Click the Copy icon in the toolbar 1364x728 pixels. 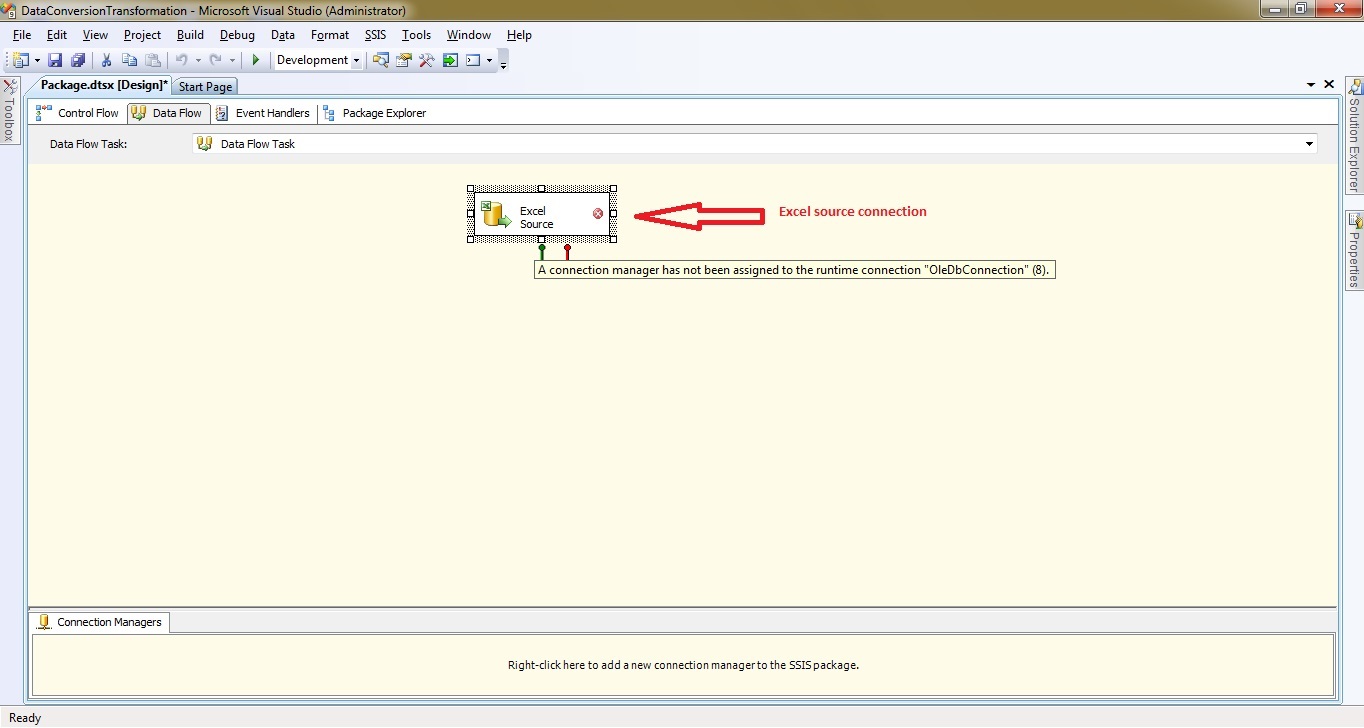click(129, 60)
